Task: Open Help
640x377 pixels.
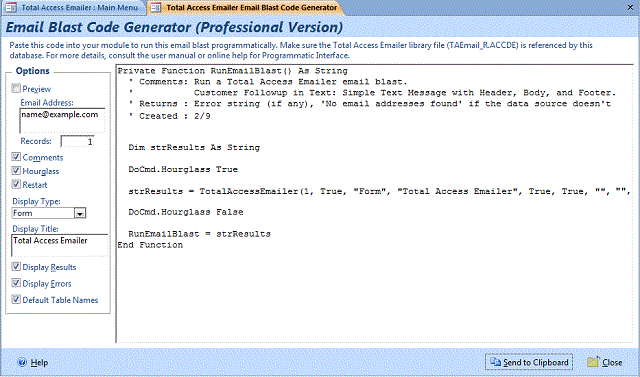Action: coord(33,362)
